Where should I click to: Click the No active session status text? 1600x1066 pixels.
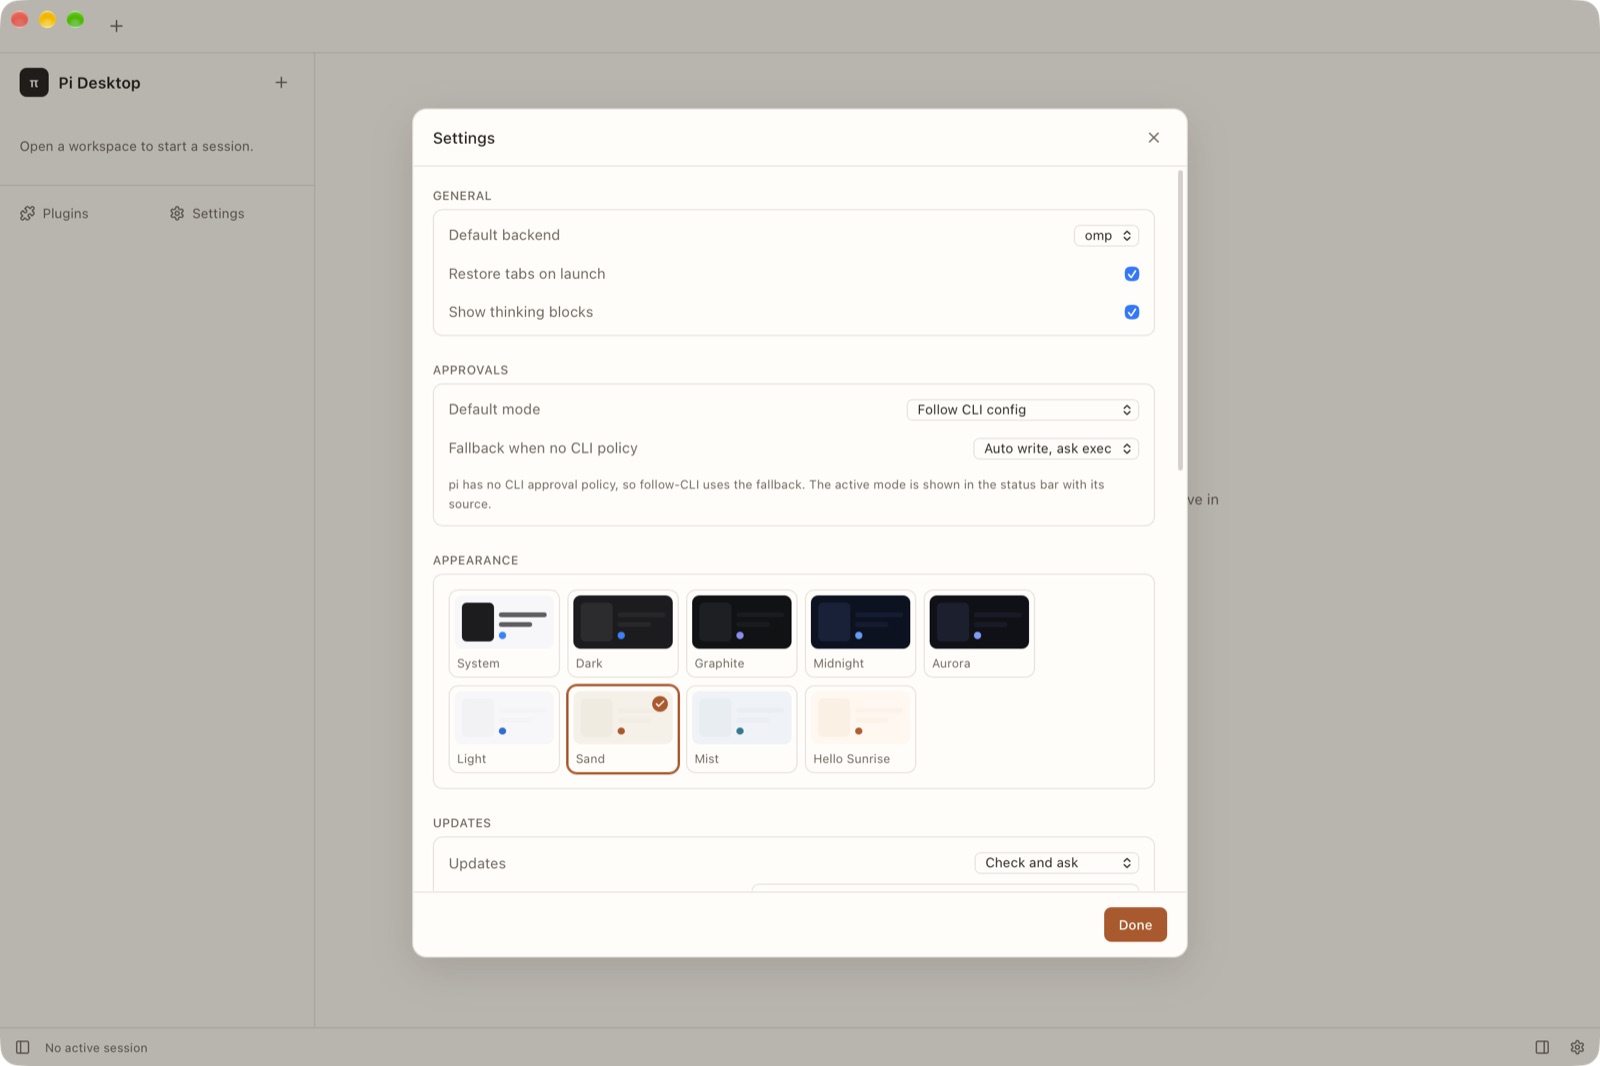[x=96, y=1048]
